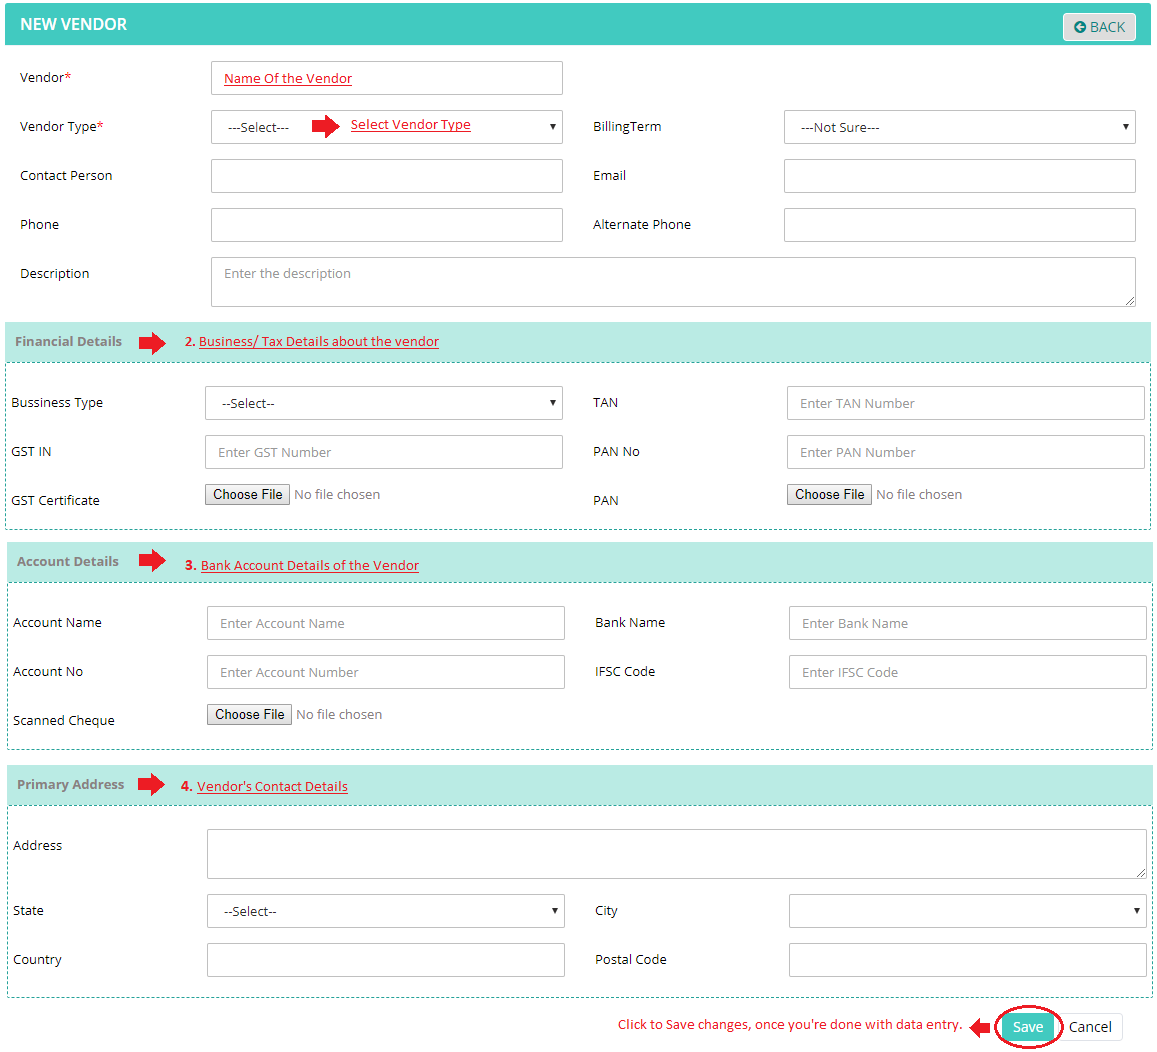
Task: Open the Vendor Type dropdown
Action: point(386,127)
